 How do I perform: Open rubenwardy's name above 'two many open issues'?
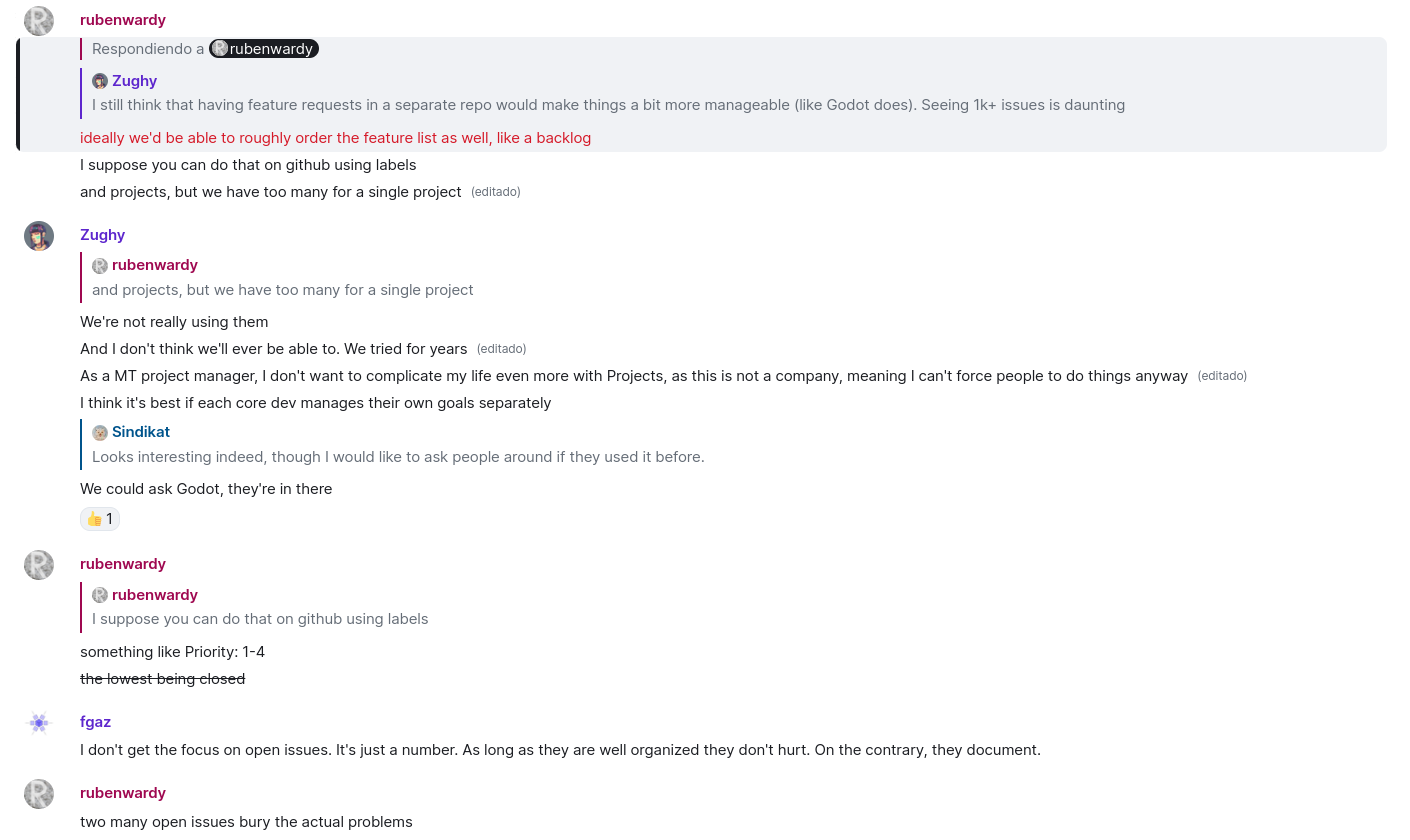[123, 793]
